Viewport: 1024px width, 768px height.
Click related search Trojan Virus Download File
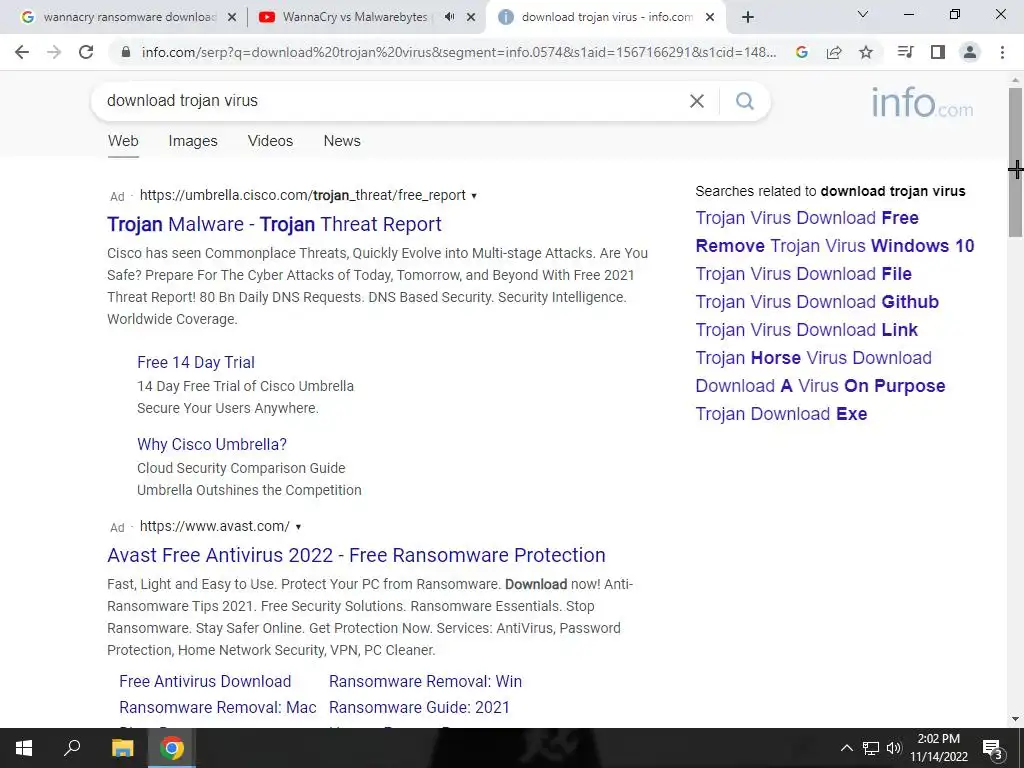click(803, 274)
